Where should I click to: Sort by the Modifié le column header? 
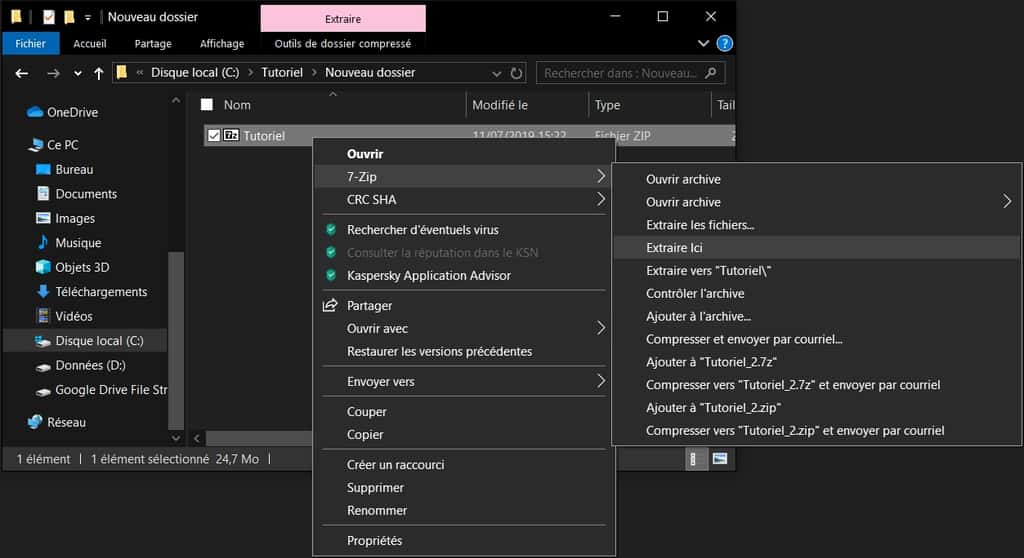point(526,105)
